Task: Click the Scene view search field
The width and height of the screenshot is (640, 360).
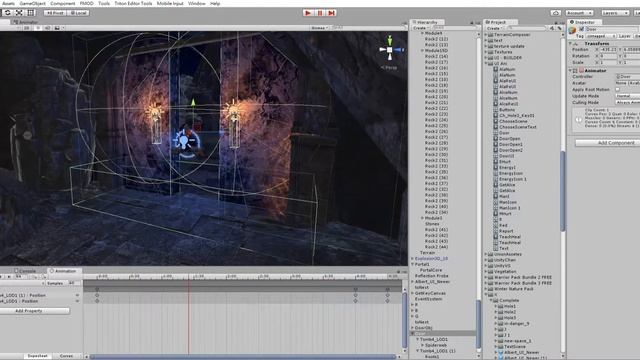Action: point(369,28)
